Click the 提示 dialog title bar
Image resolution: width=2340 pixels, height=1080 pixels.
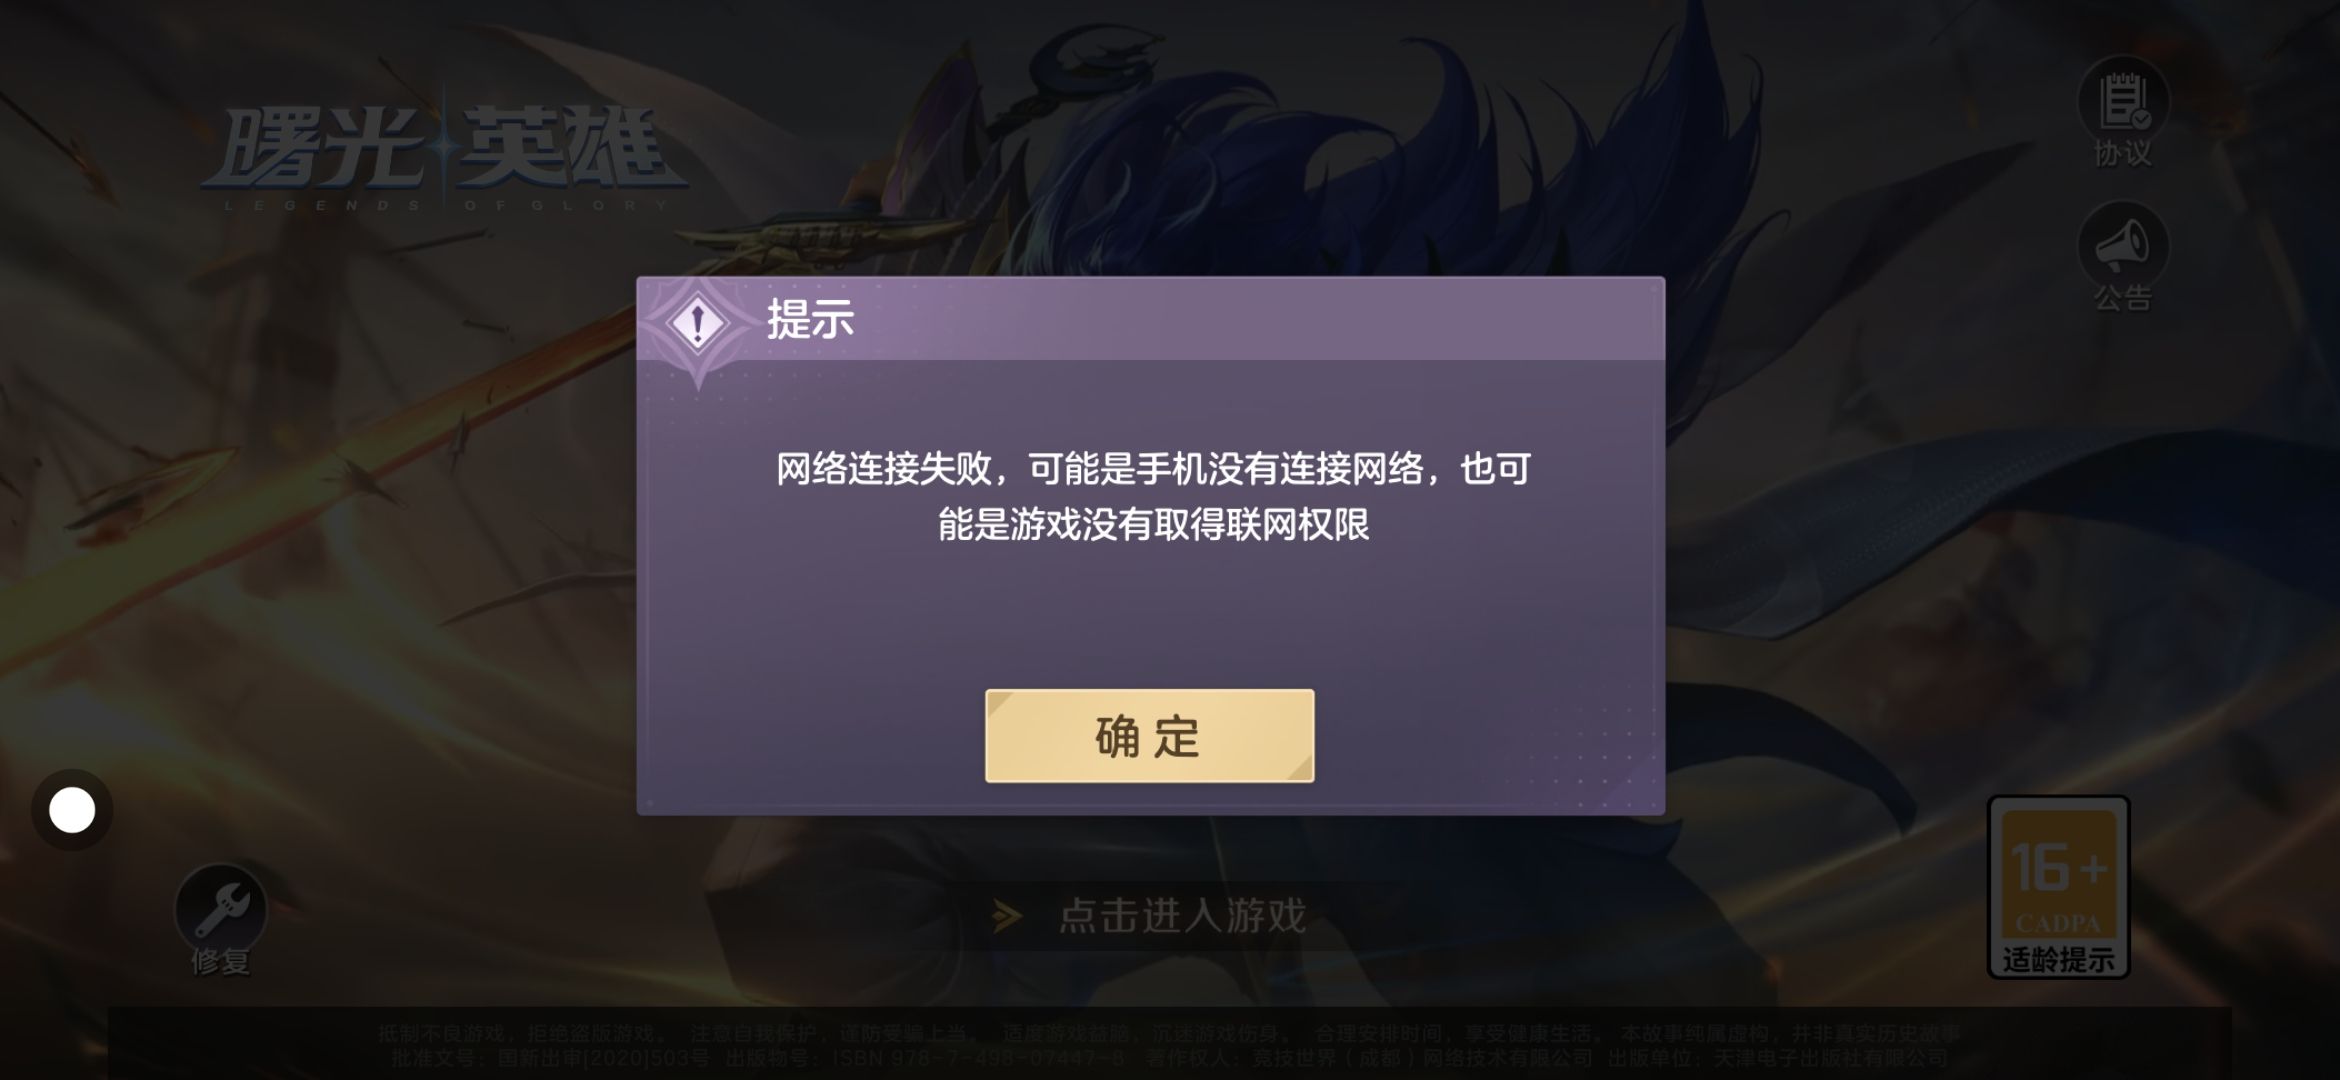point(1150,320)
